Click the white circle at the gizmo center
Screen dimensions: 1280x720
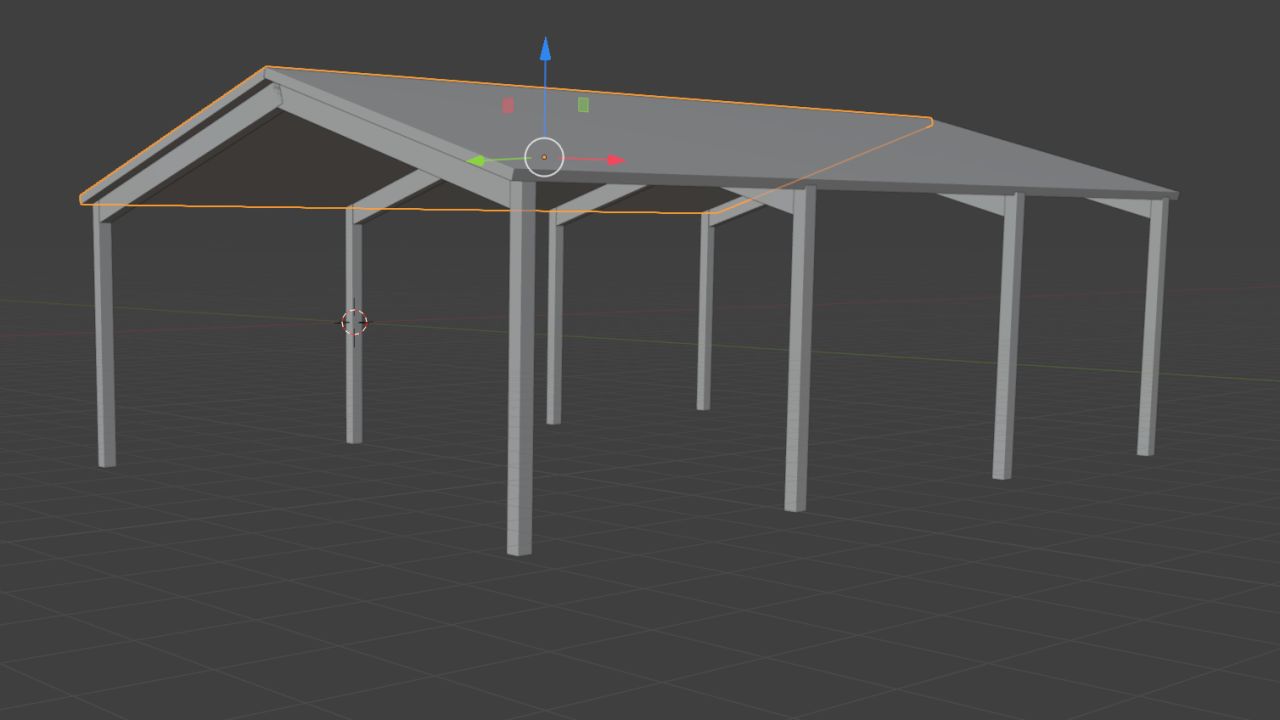click(544, 157)
